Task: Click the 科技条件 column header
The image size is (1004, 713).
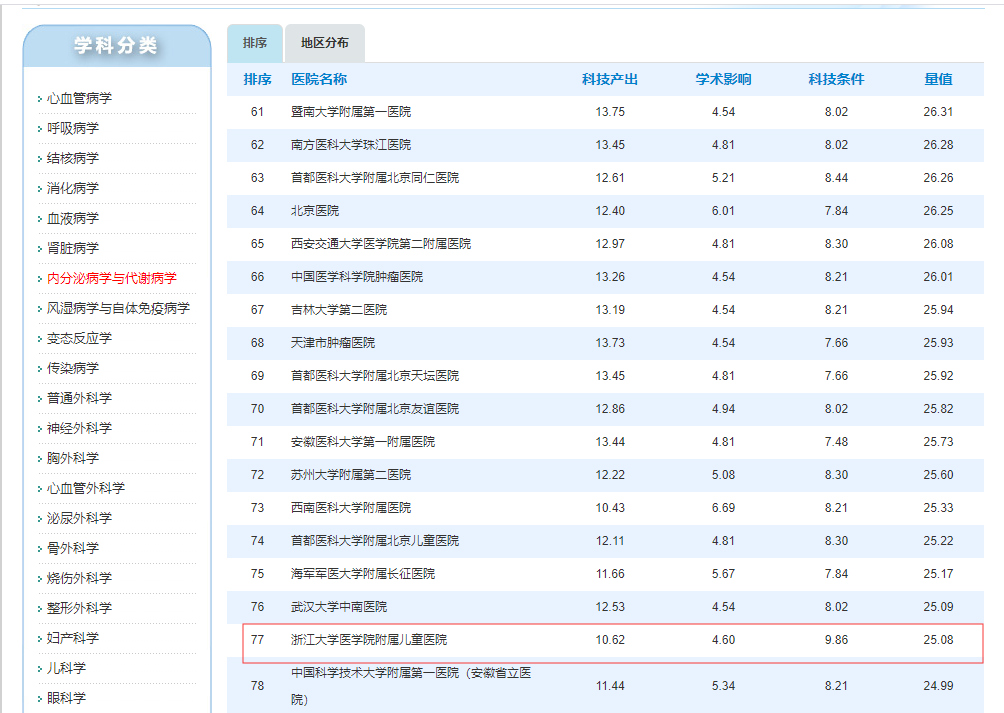Action: (836, 79)
